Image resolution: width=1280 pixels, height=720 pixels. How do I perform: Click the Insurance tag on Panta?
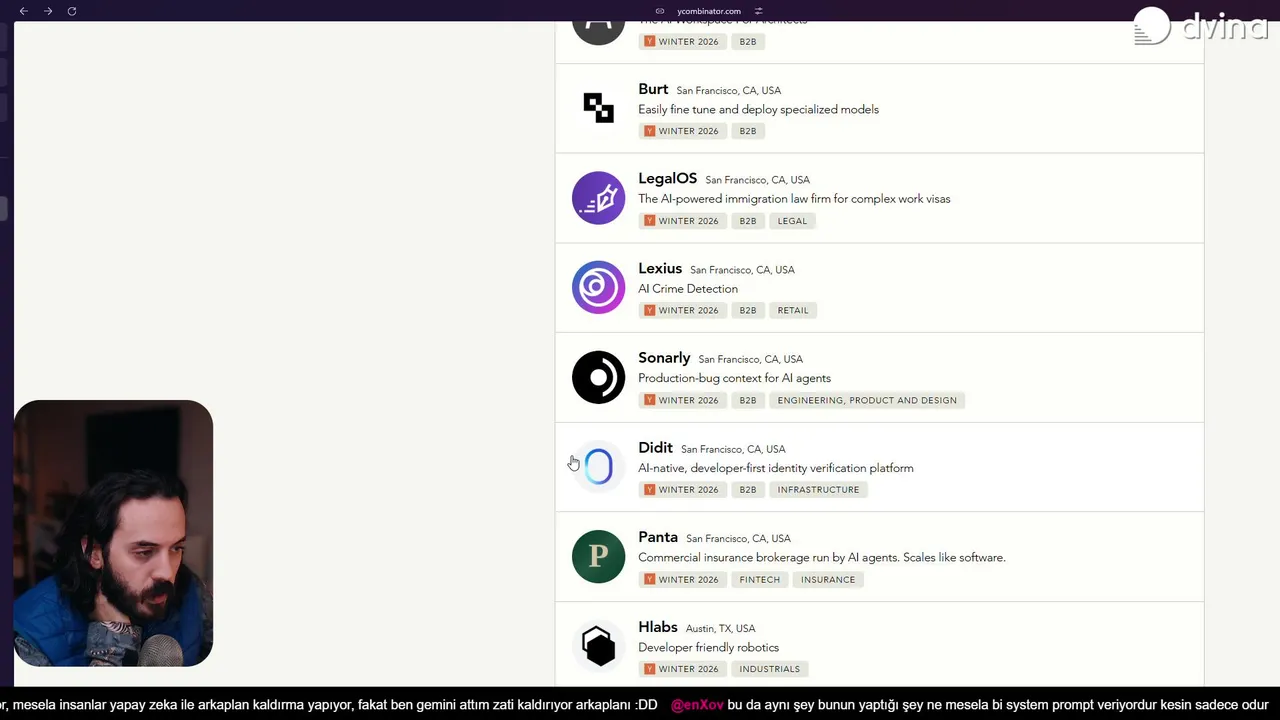(x=828, y=579)
